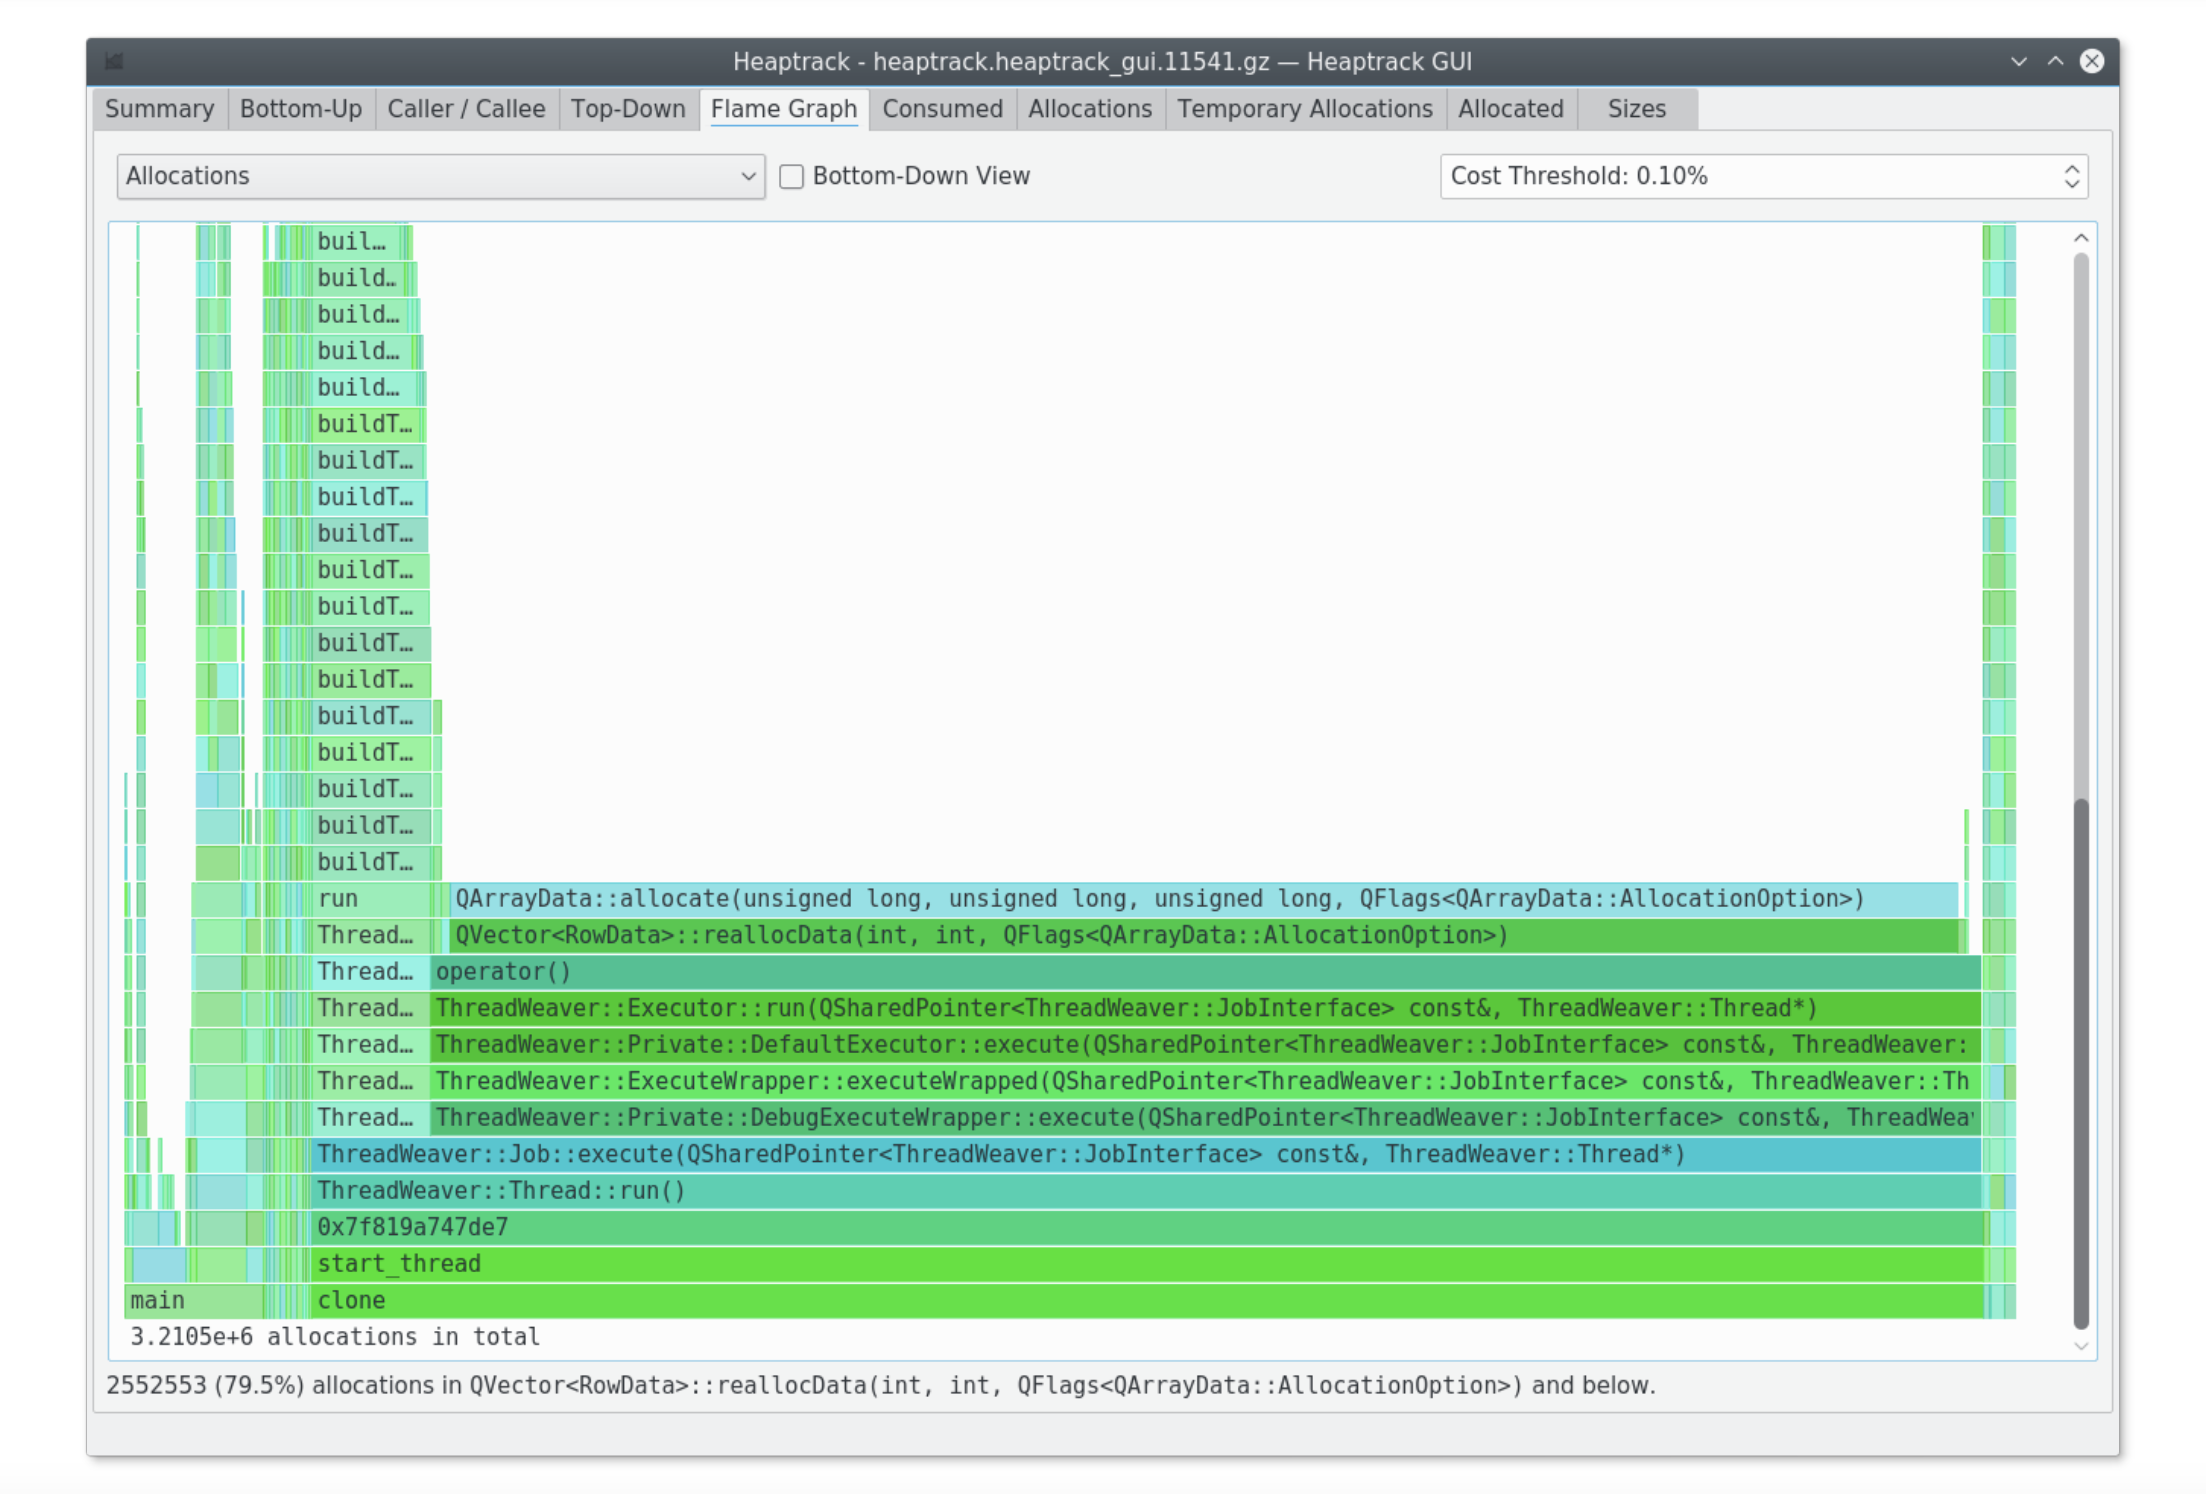Increase the Cost Threshold with up arrow
The width and height of the screenshot is (2206, 1494).
(x=2072, y=168)
